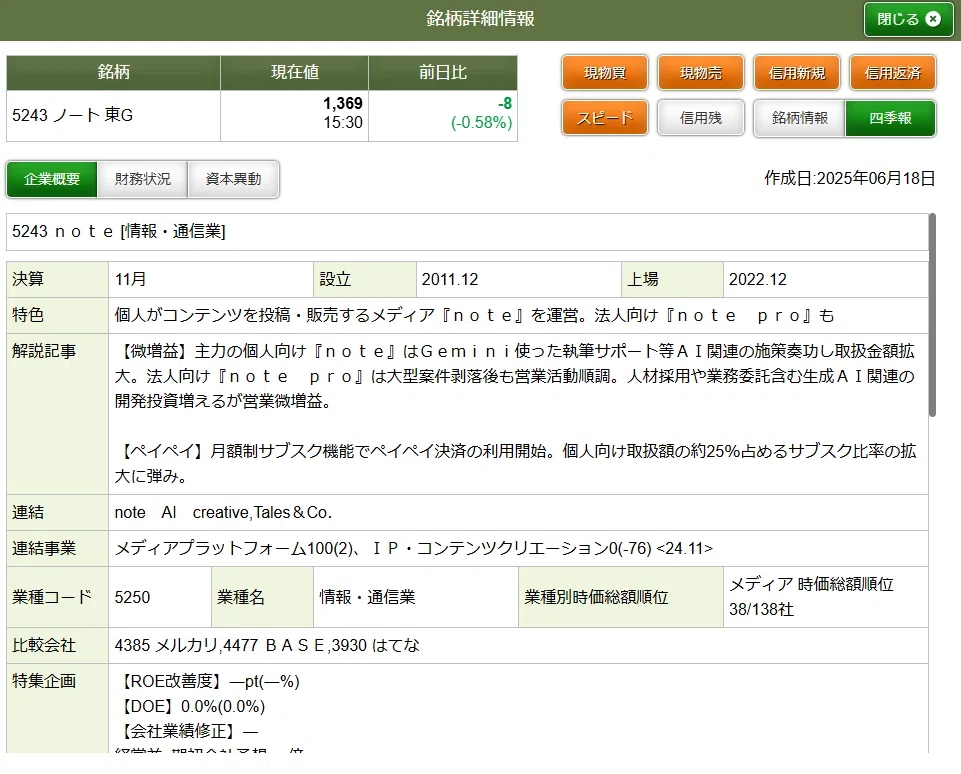Switch to 銘柄情報 view

(x=799, y=118)
